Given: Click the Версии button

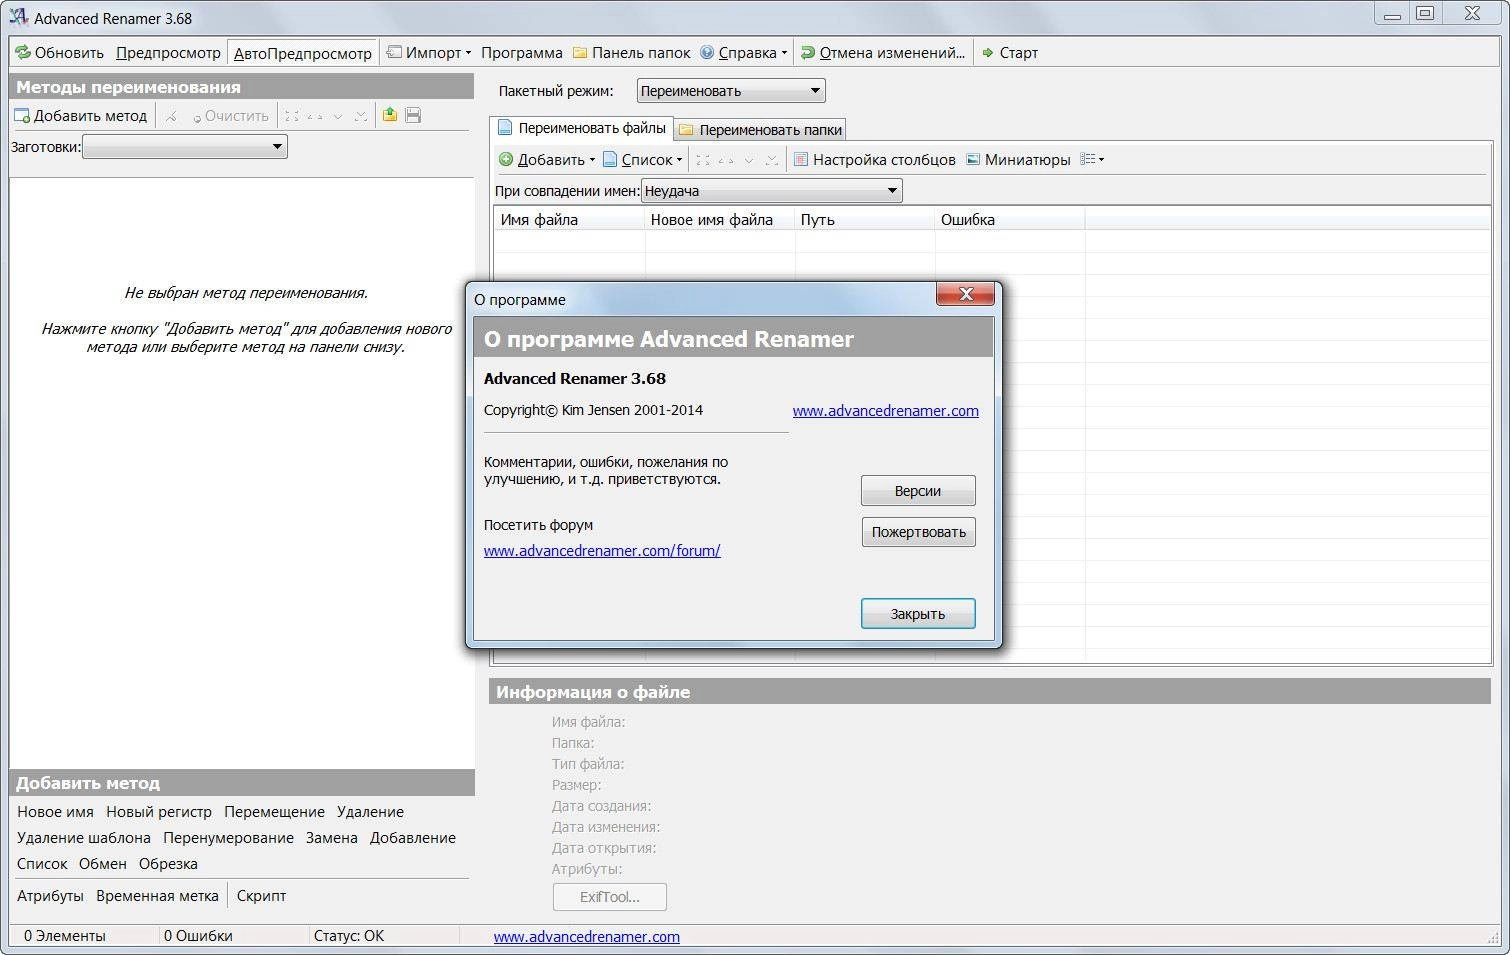Looking at the screenshot, I should tap(918, 491).
